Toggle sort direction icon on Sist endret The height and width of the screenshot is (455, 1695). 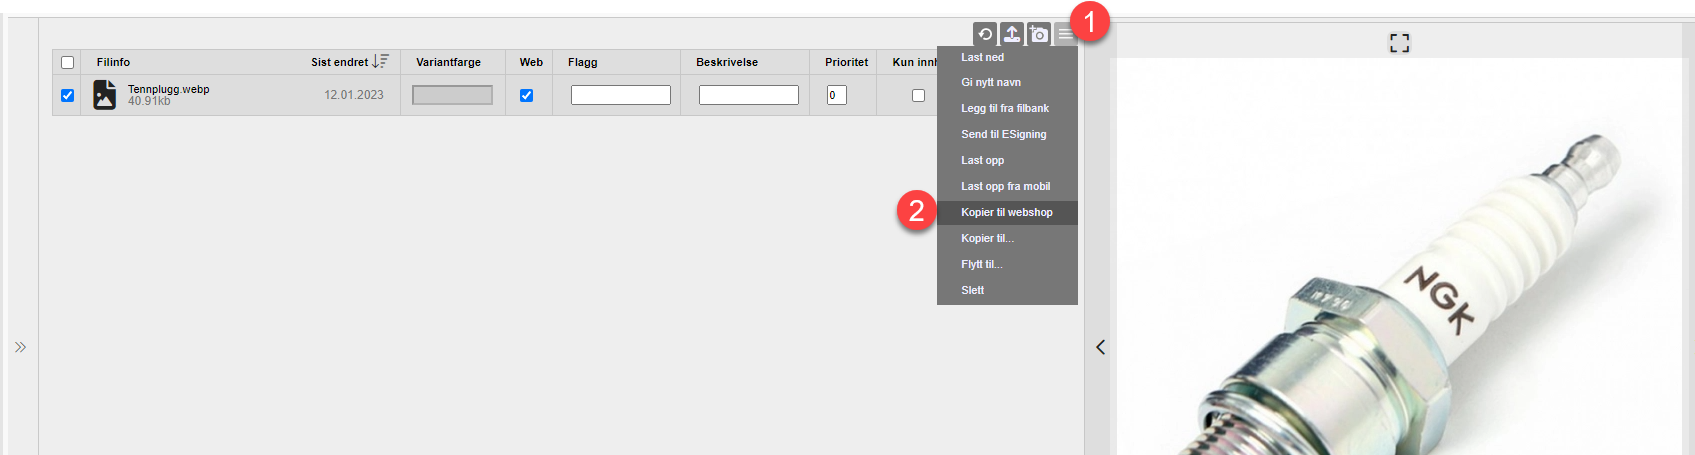click(x=380, y=62)
